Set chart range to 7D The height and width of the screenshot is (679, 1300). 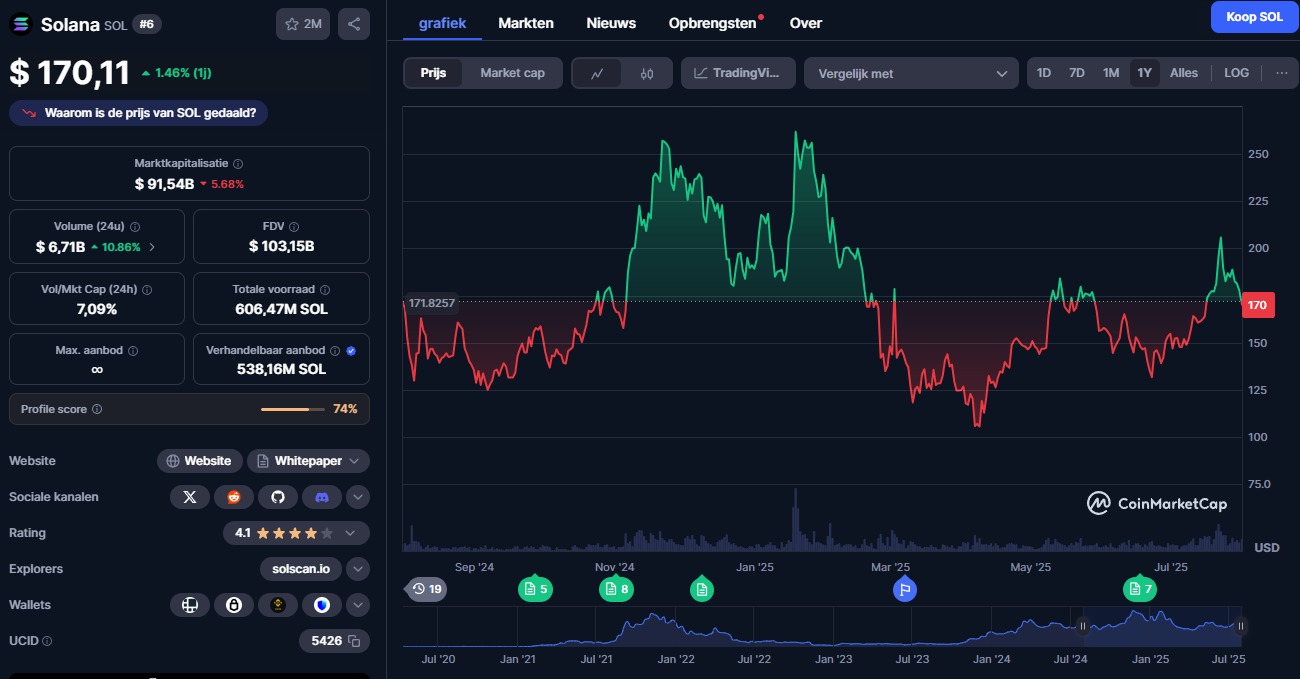[1077, 73]
